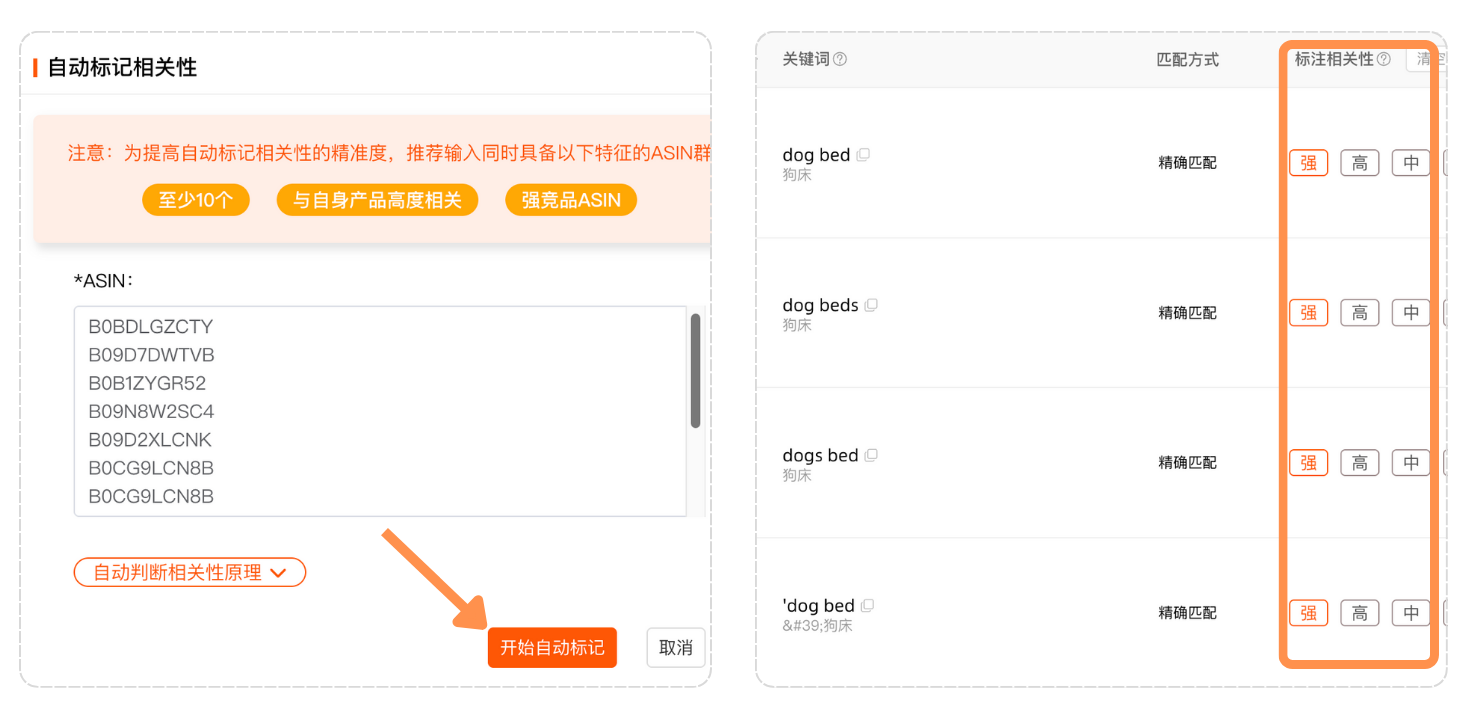Expand the 自动判断相关性原理 section

pyautogui.click(x=190, y=573)
